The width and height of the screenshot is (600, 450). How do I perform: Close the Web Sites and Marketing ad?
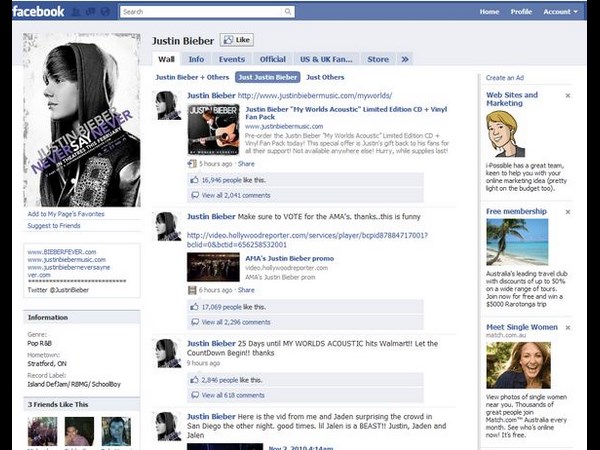(x=568, y=96)
